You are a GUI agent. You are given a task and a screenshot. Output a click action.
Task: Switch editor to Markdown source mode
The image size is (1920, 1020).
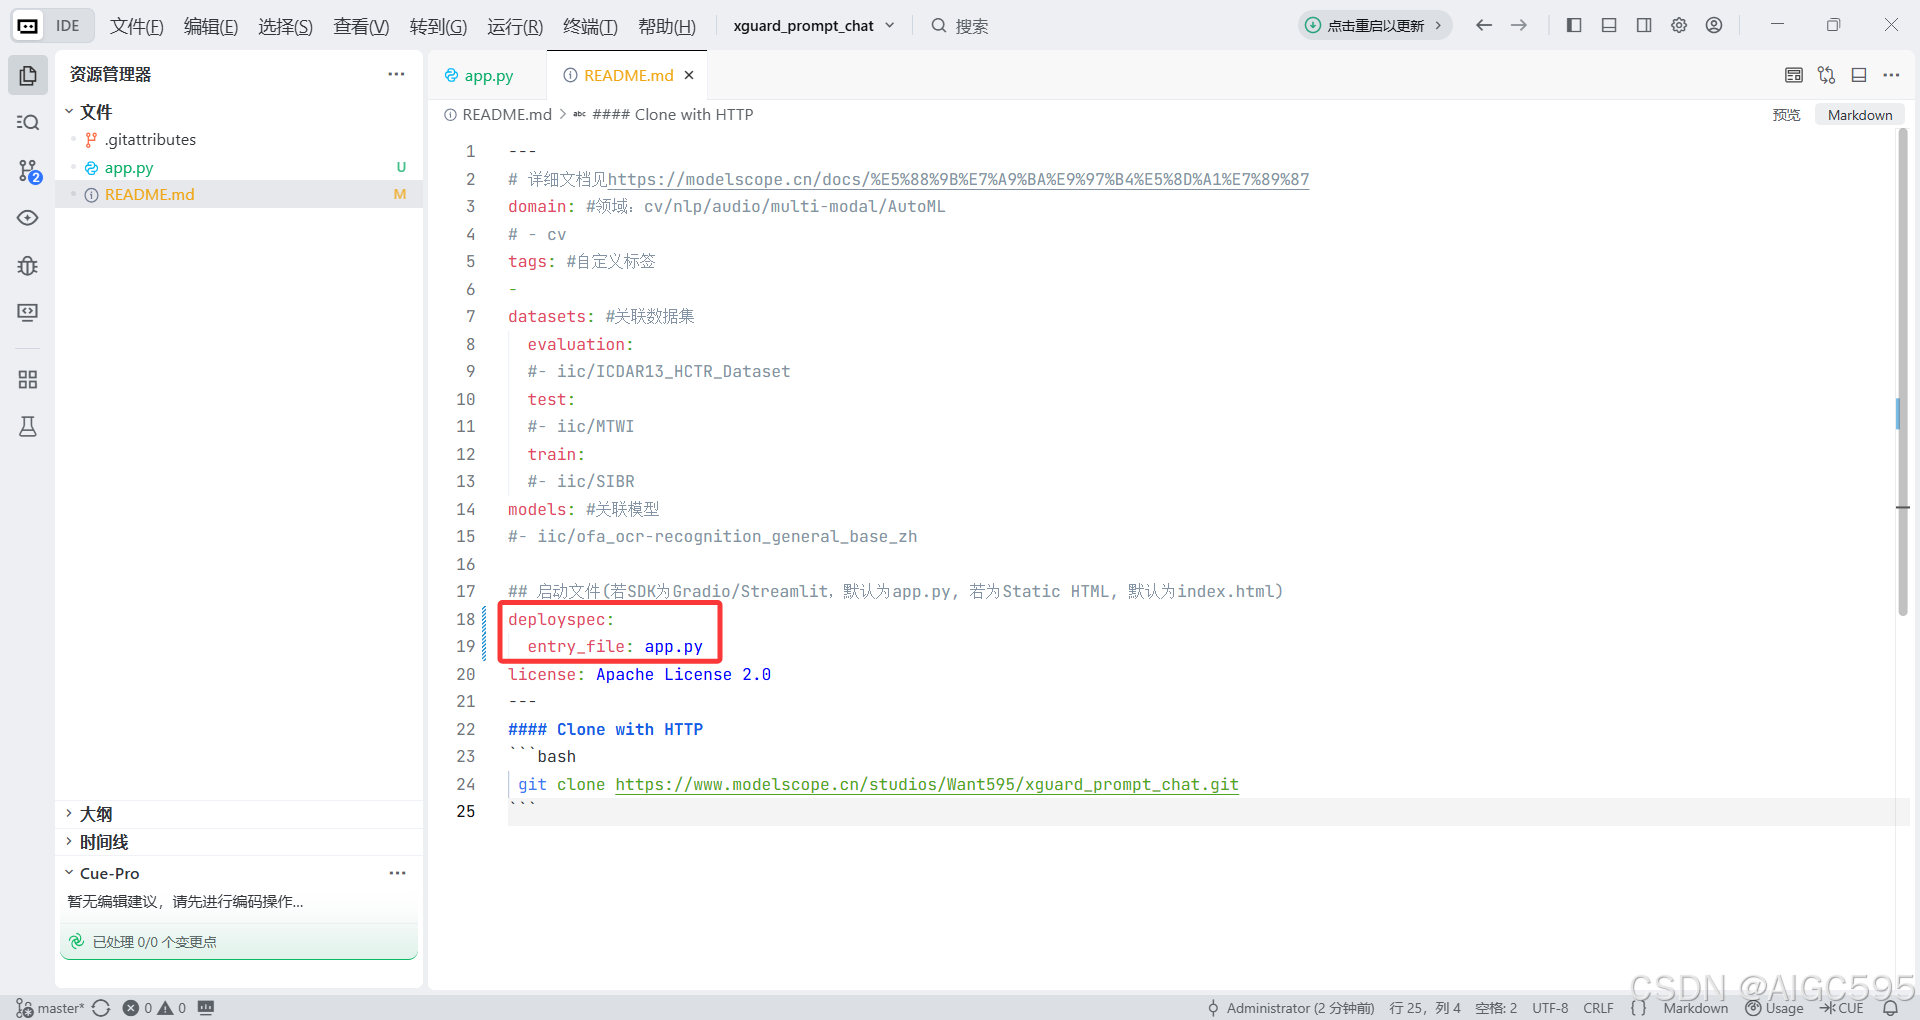(x=1860, y=115)
